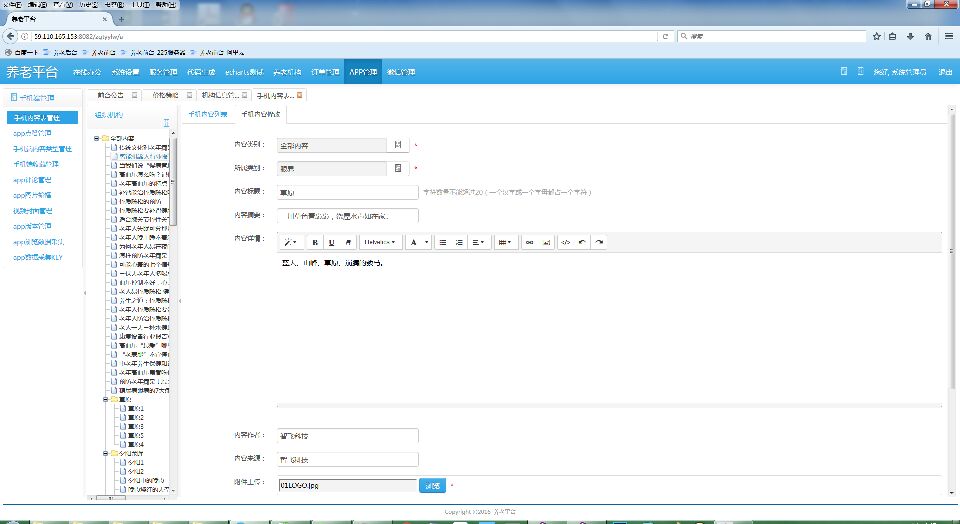Open the Firefox hamburger menu
Screen dimensions: 960x524
click(947, 36)
